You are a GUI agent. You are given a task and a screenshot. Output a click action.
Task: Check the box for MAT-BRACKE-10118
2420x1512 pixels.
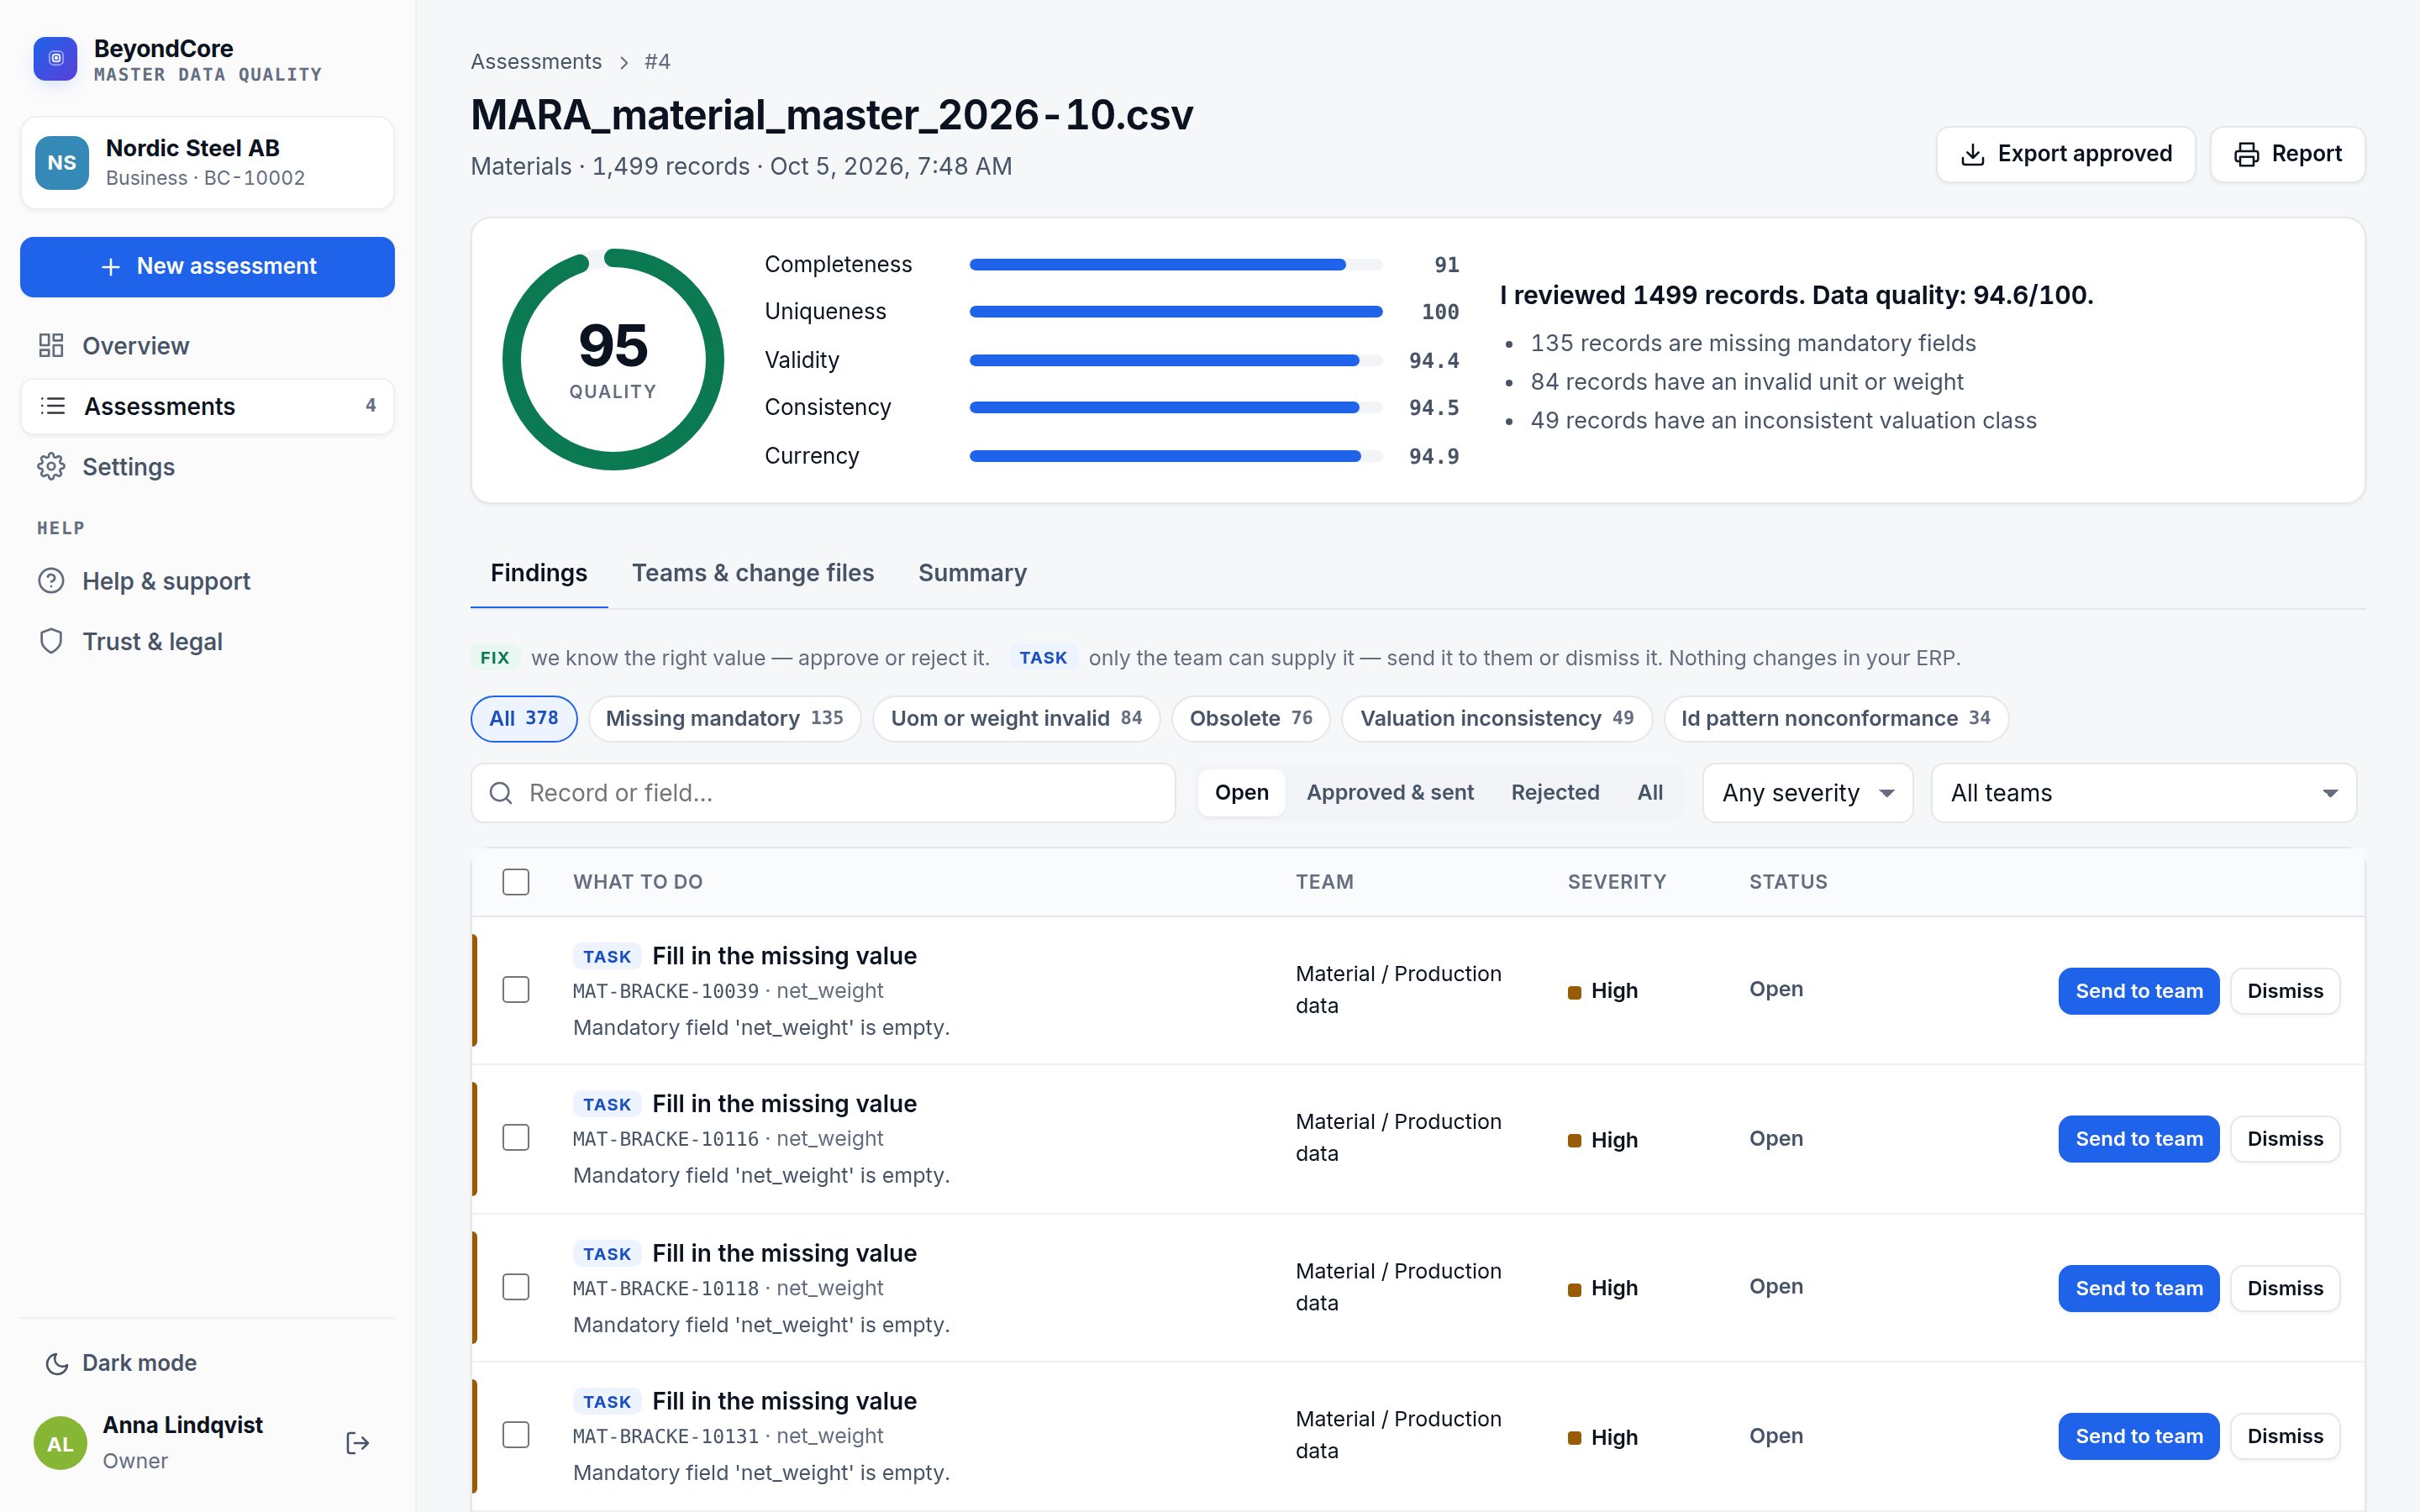(x=516, y=1287)
